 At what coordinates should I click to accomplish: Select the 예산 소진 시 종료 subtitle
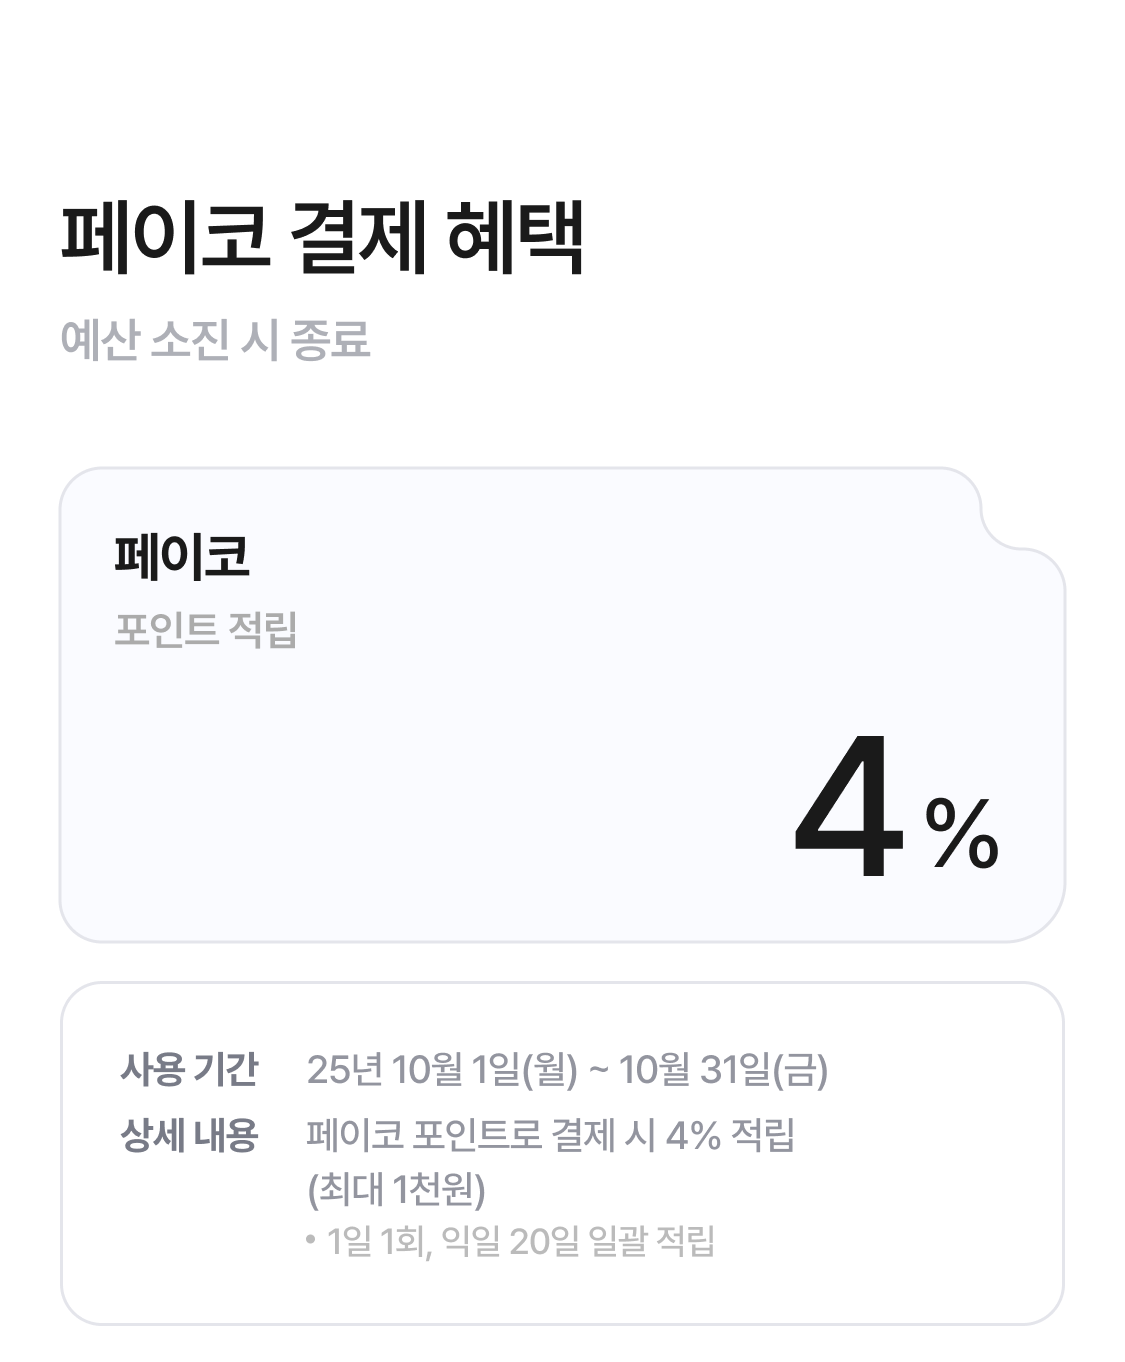(215, 340)
